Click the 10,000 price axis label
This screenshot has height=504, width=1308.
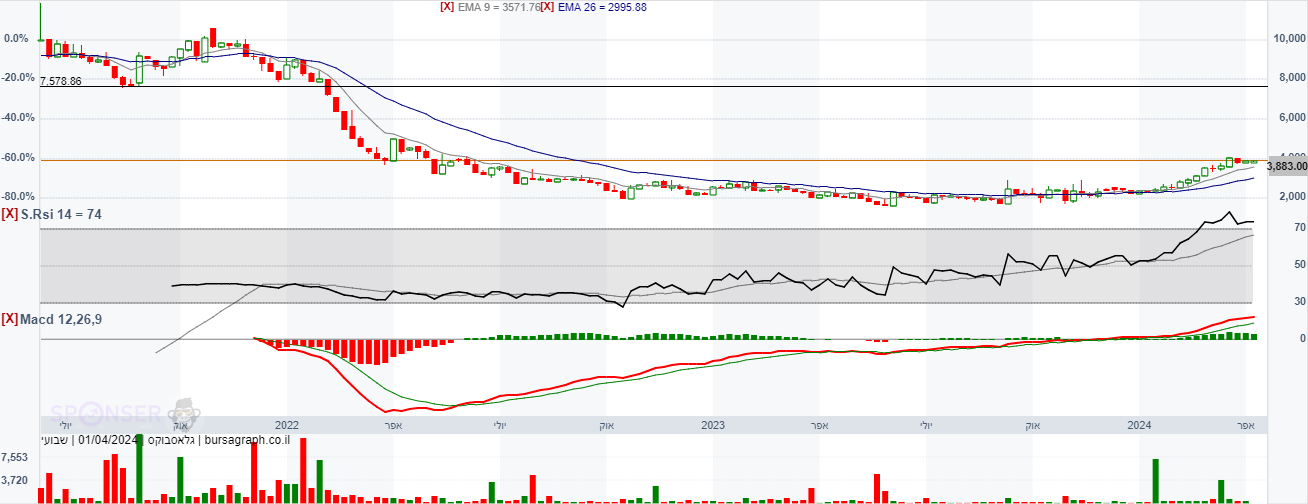coord(1290,39)
